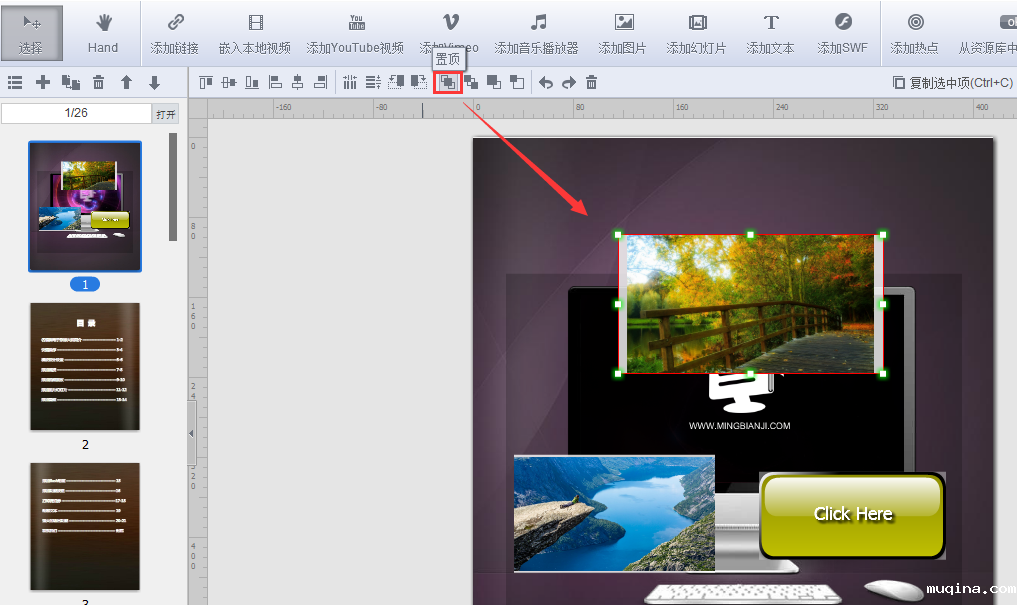Choose 嵌入本地视频 to embed local video

255,33
